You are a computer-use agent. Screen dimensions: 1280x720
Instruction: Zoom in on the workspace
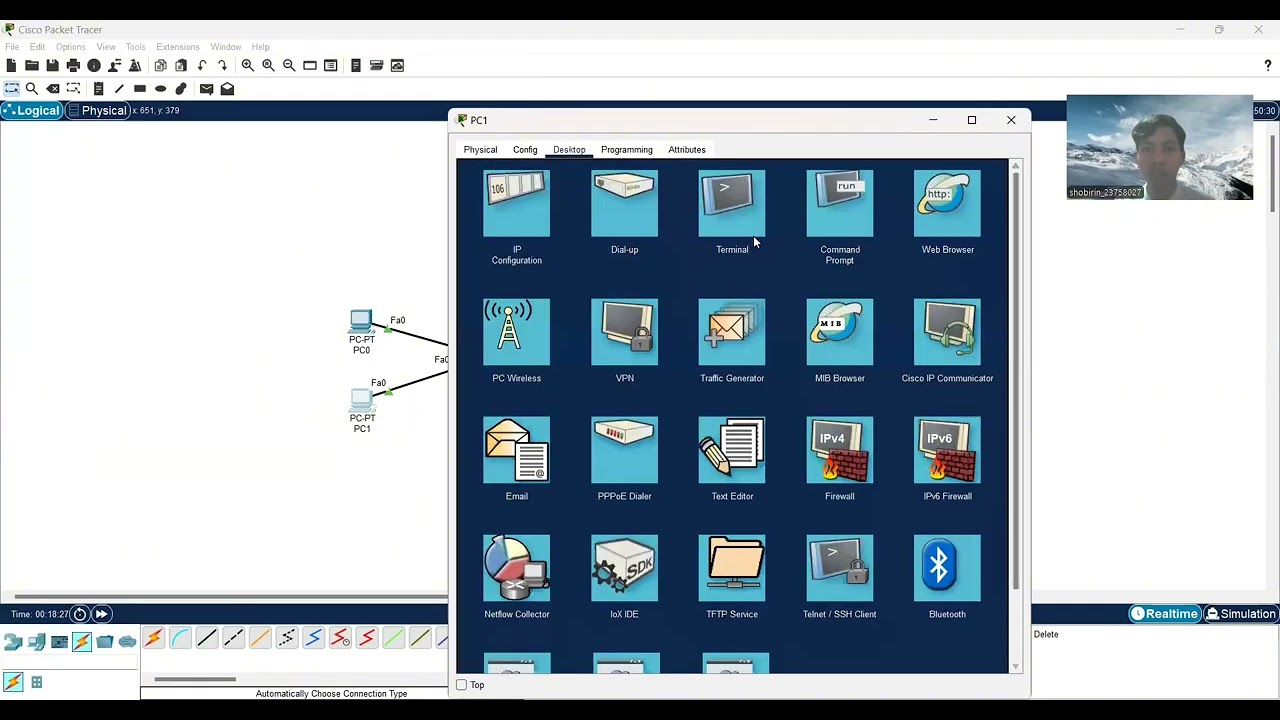tap(247, 65)
